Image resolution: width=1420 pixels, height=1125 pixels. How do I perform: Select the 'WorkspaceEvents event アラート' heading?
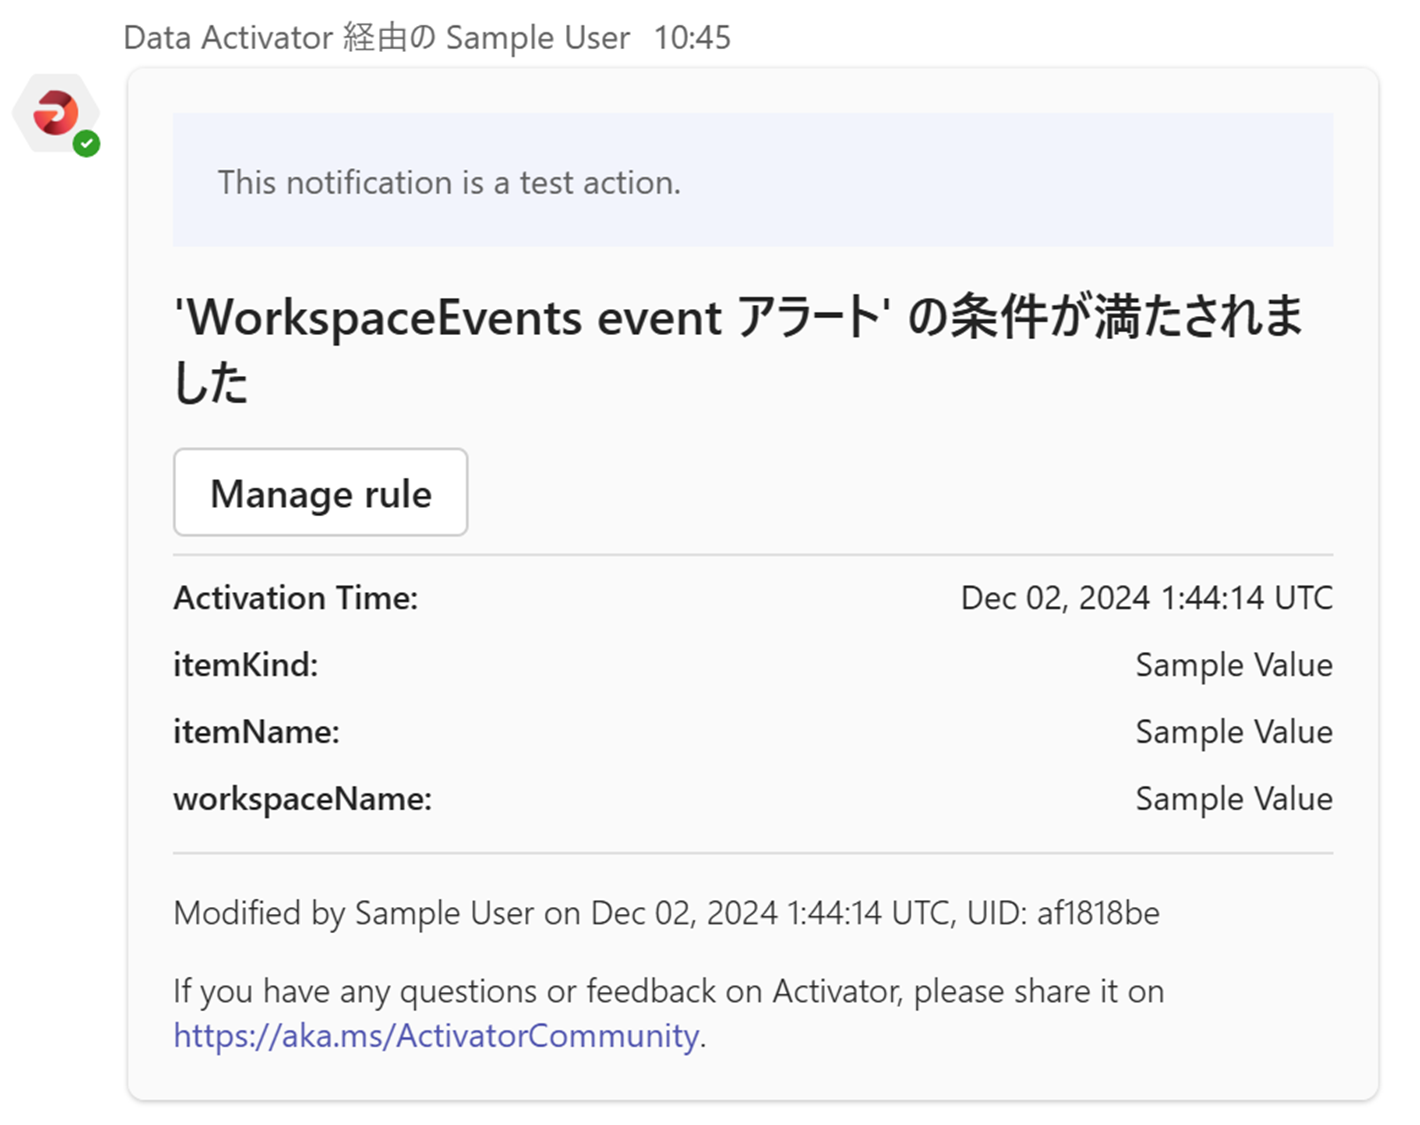(738, 349)
